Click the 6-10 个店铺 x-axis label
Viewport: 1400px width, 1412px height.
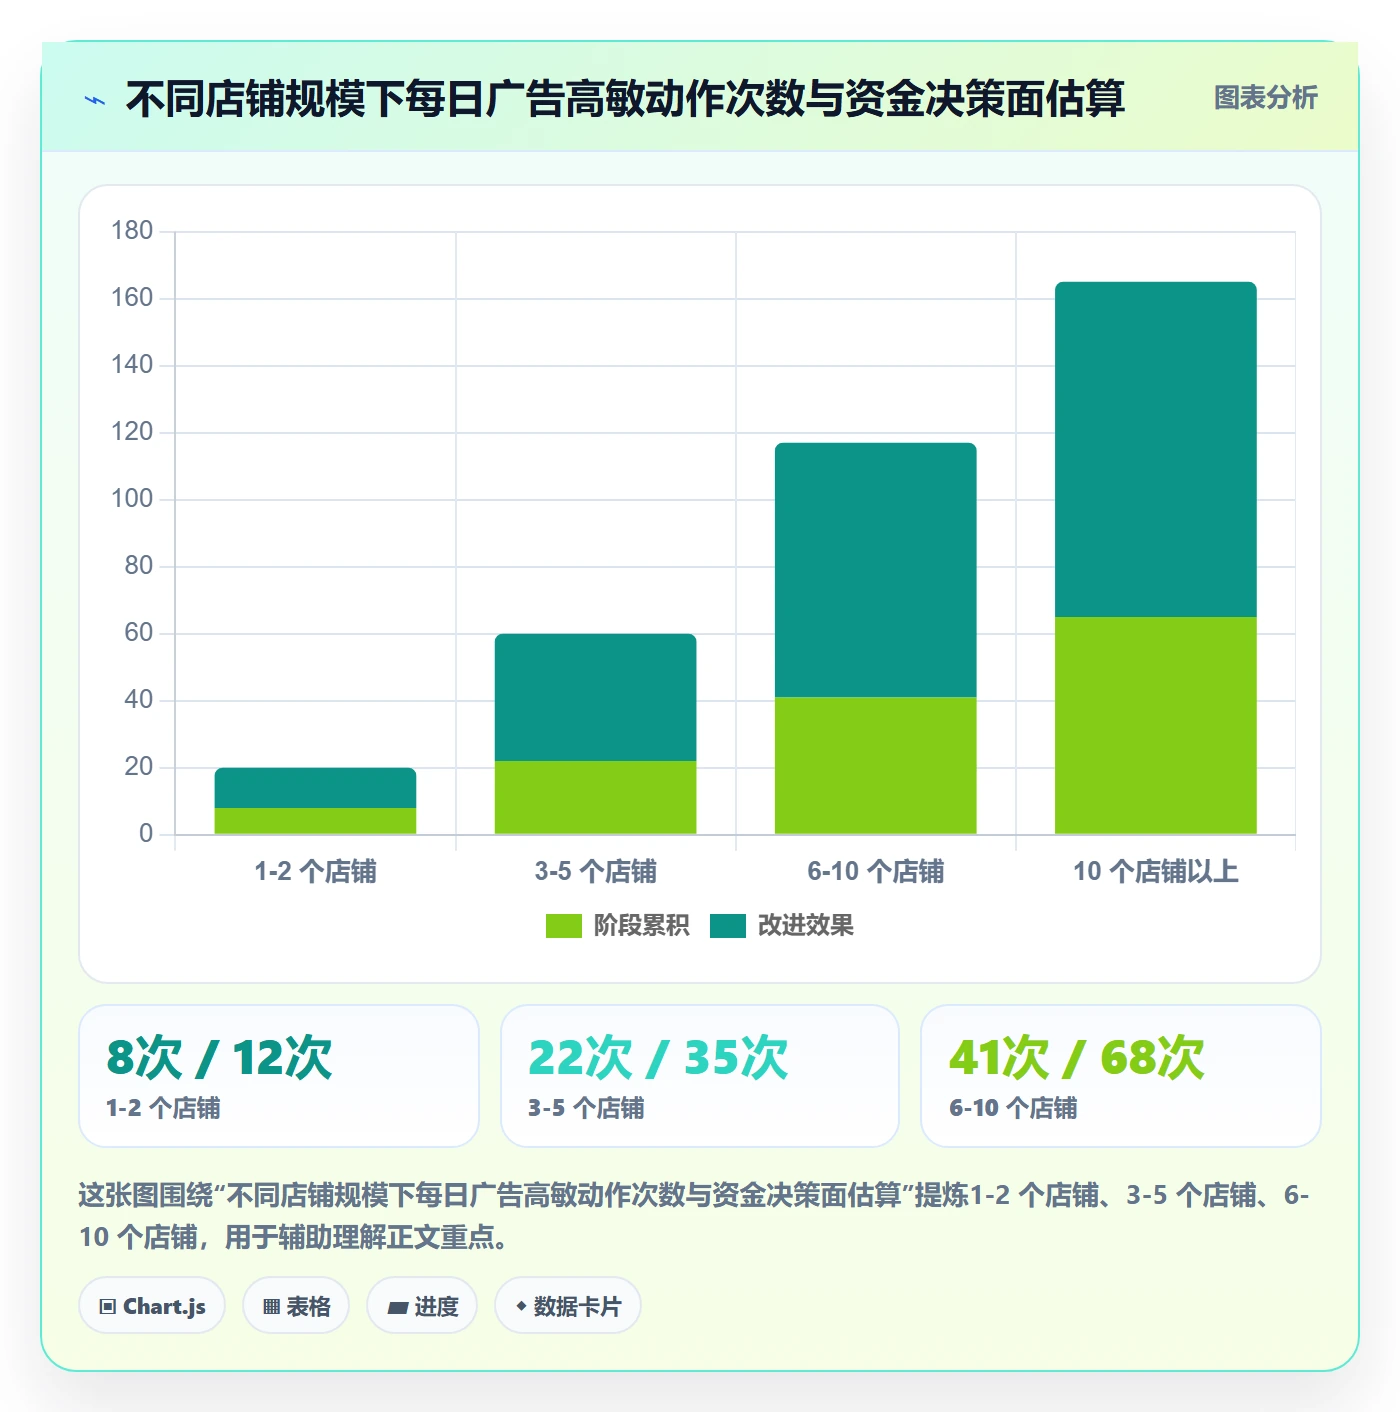click(876, 872)
